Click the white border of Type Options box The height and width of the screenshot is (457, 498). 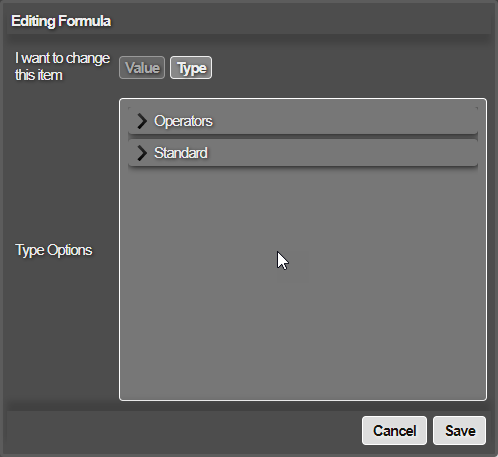303,99
